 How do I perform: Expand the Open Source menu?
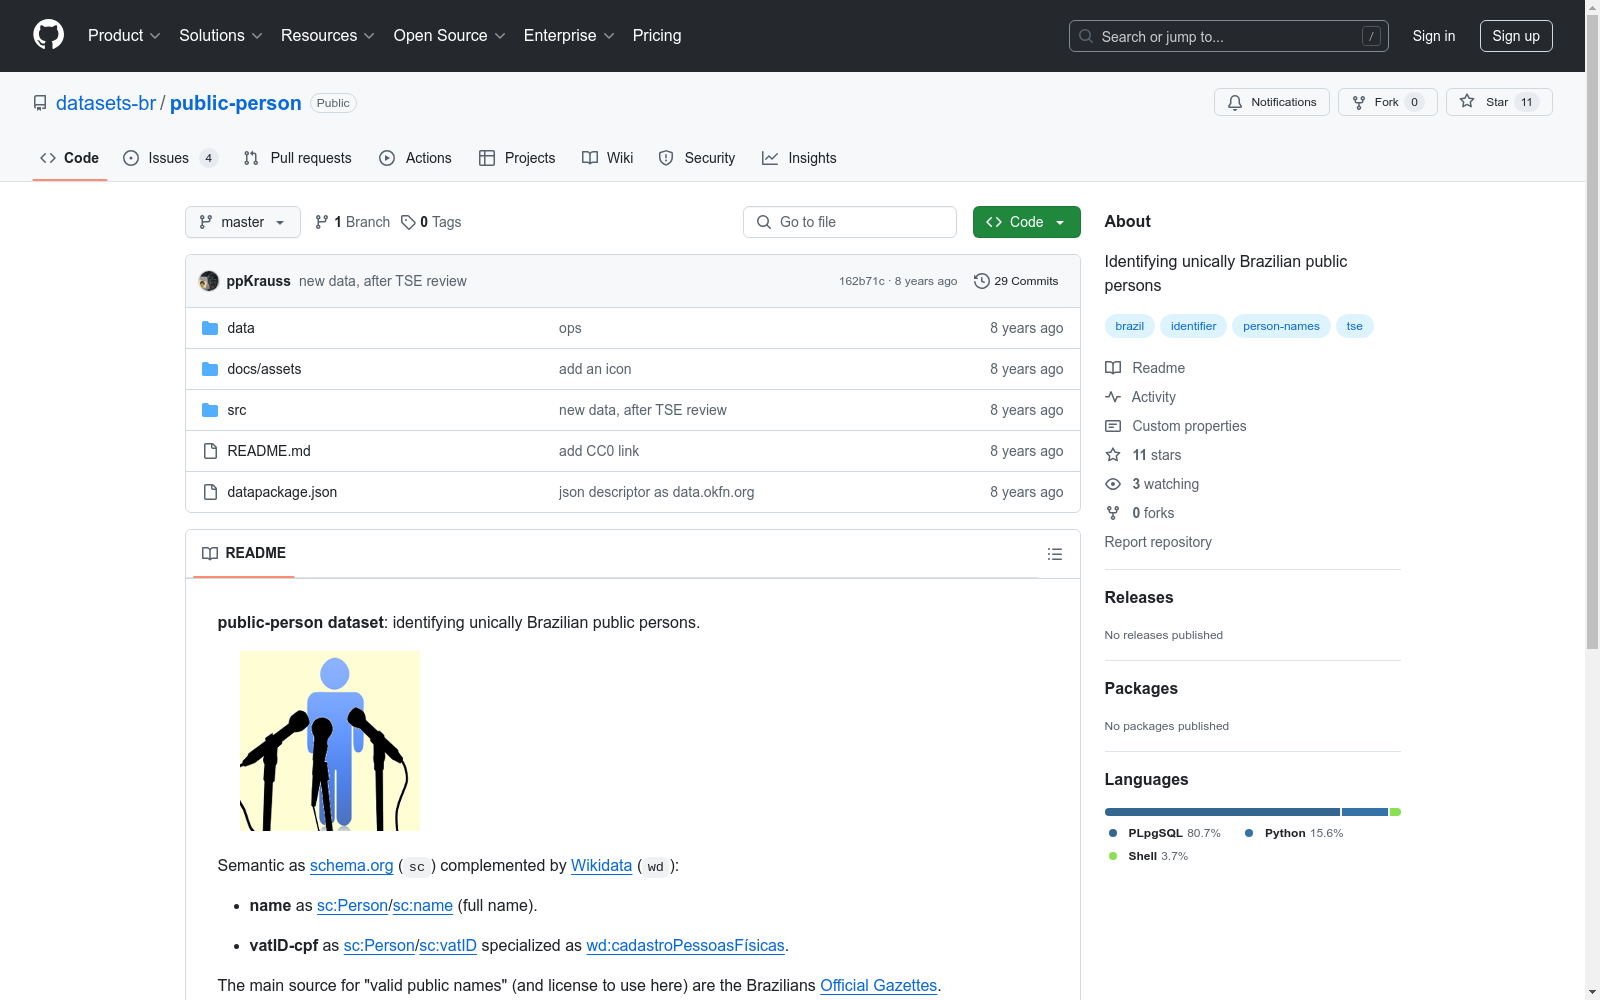pyautogui.click(x=450, y=35)
